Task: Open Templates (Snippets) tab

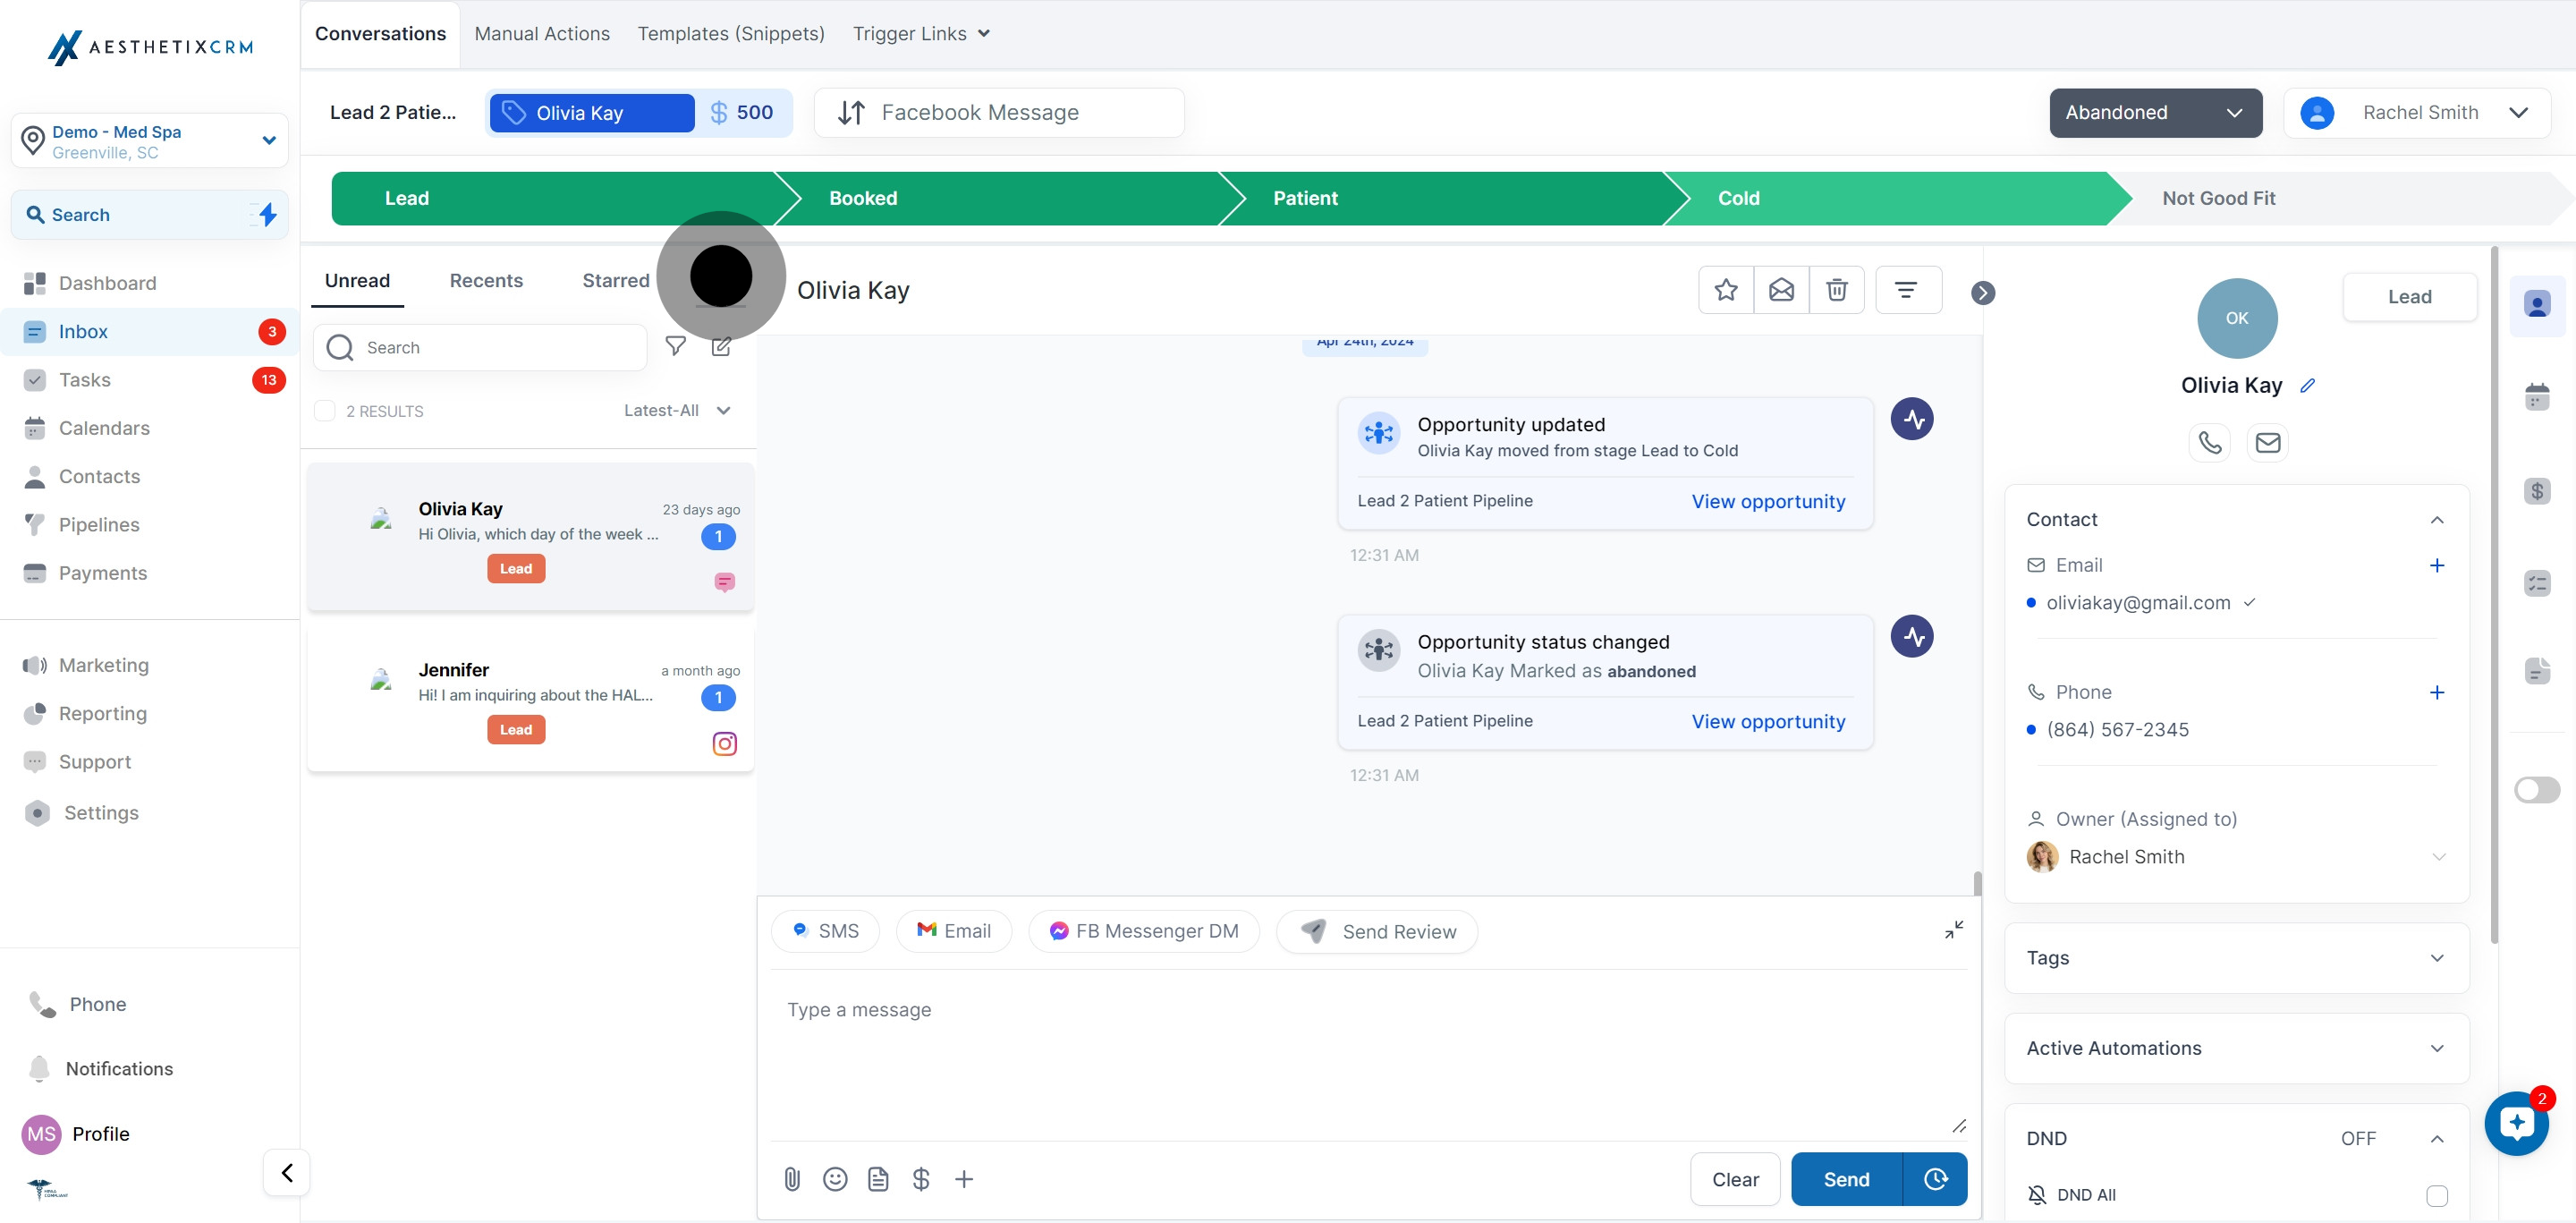Action: (731, 34)
